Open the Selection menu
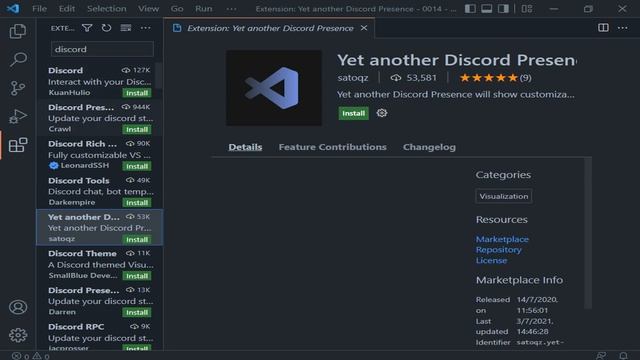 click(107, 9)
